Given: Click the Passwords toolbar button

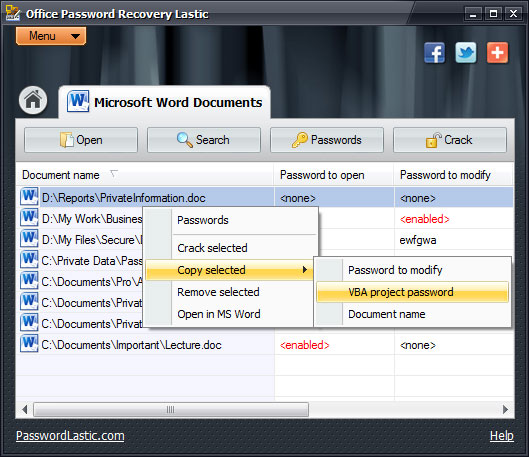Looking at the screenshot, I should (x=327, y=140).
